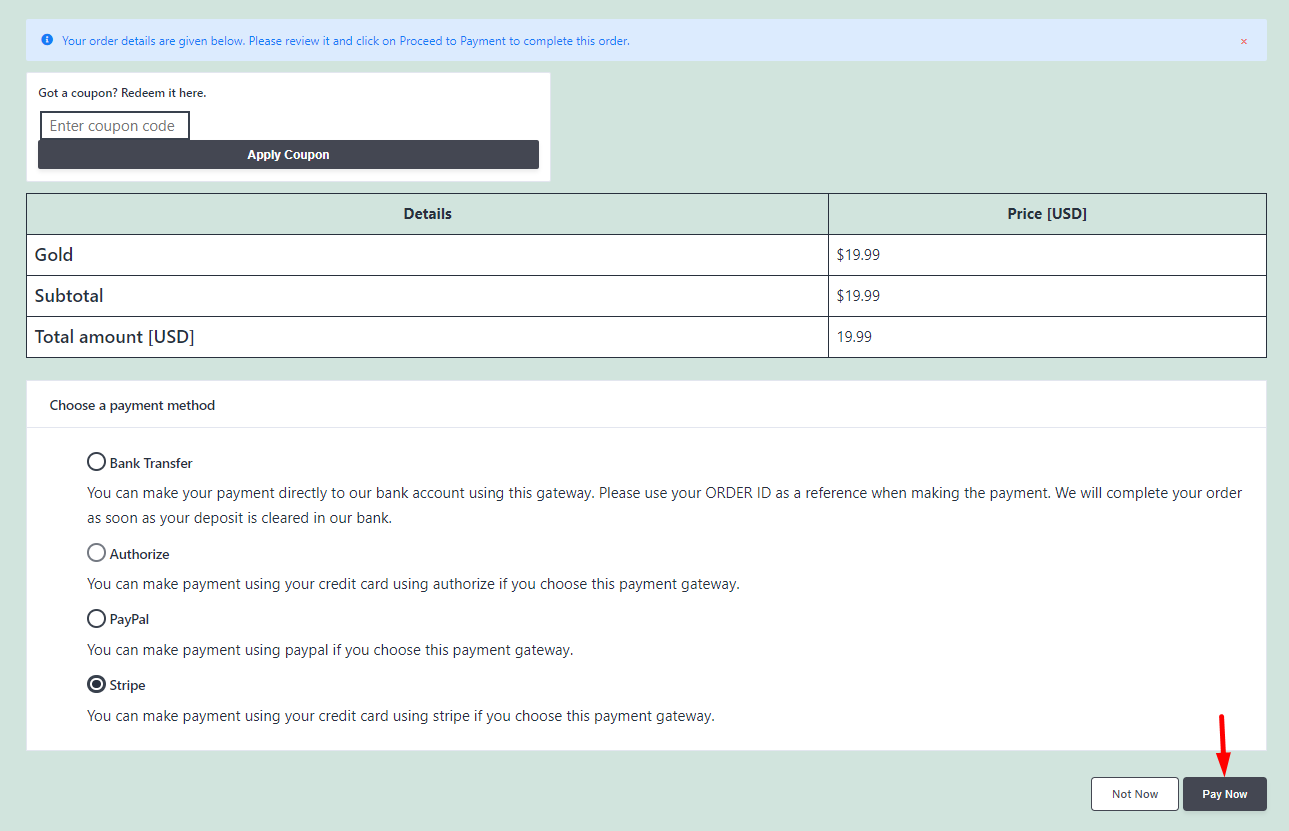Click the Bank Transfer description text
The width and height of the screenshot is (1289, 831).
tap(665, 506)
